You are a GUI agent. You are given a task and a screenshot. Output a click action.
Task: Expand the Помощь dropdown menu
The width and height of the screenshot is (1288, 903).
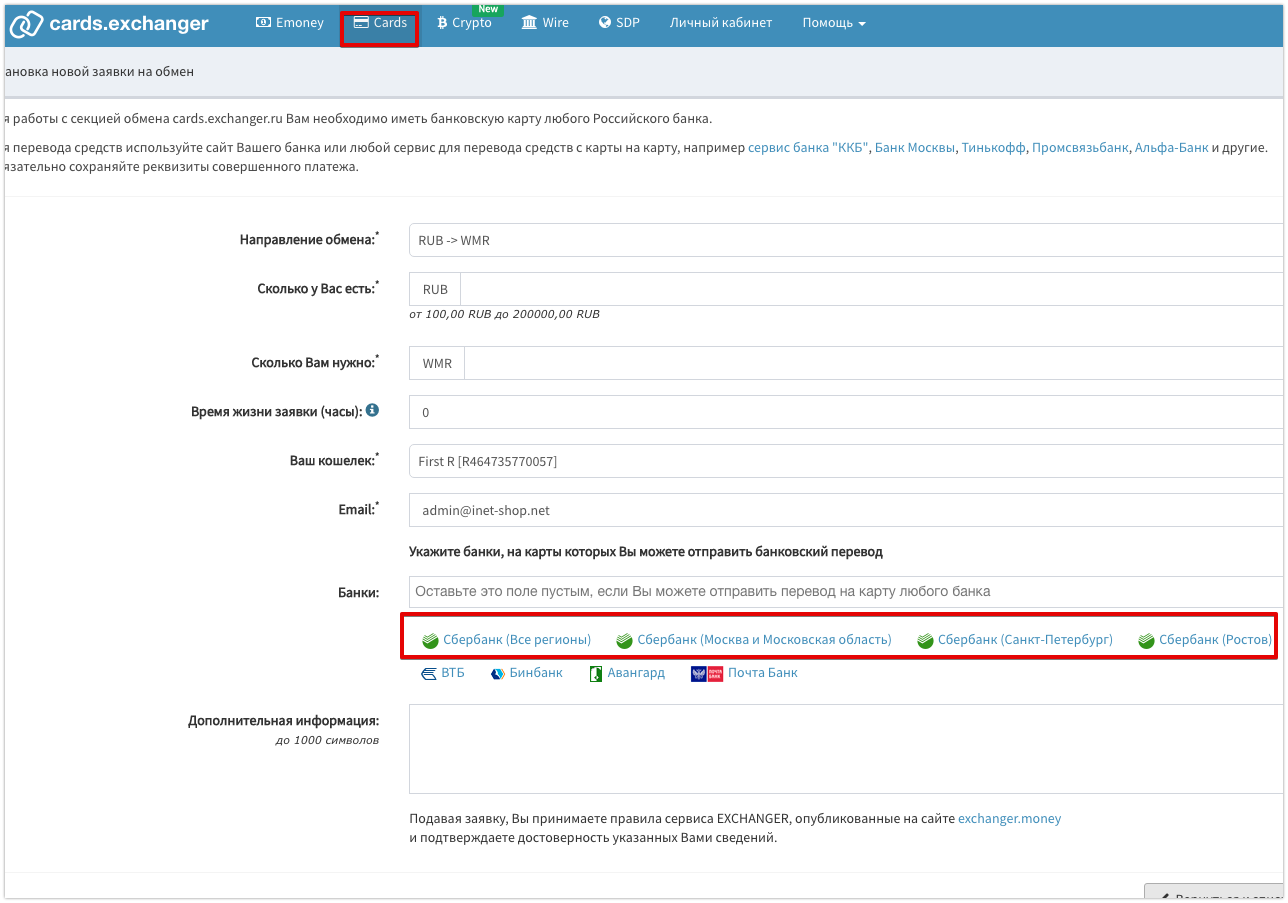tap(834, 22)
